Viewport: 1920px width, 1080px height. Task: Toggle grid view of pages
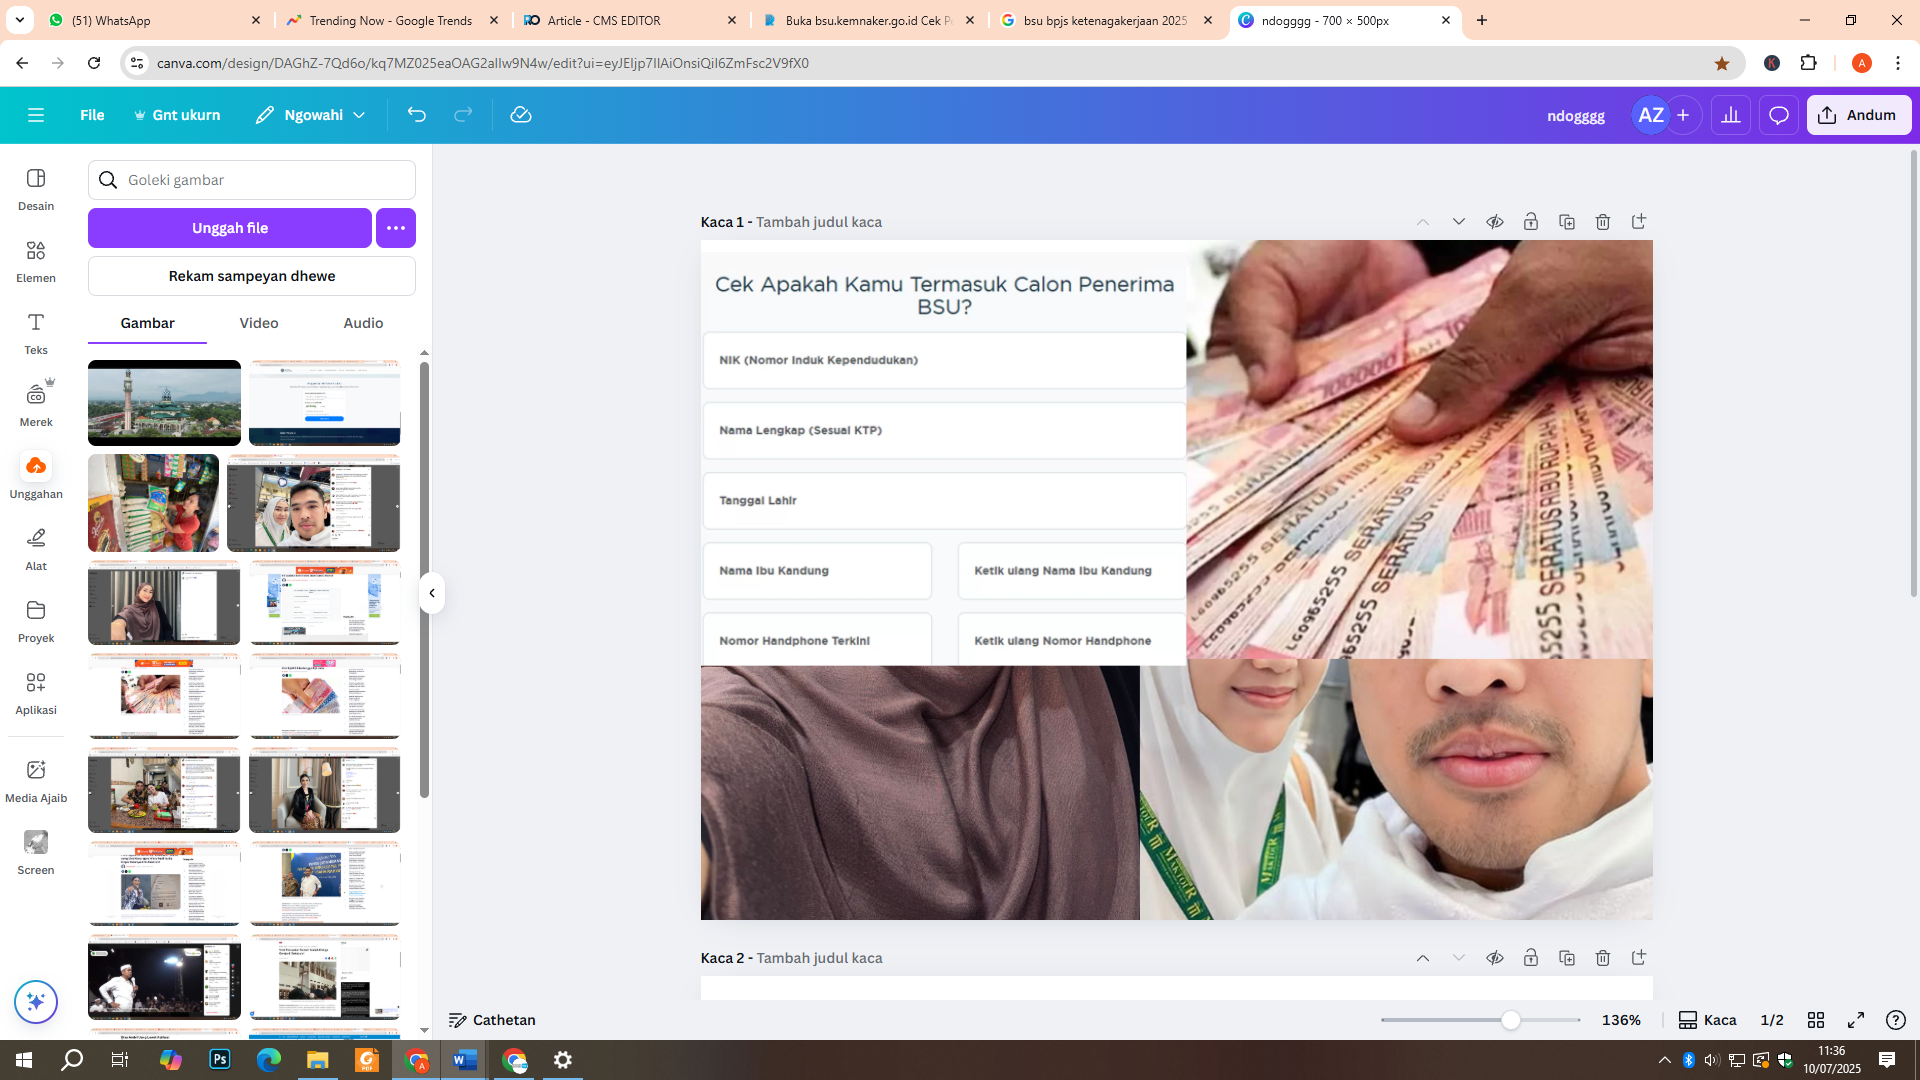[1816, 1020]
